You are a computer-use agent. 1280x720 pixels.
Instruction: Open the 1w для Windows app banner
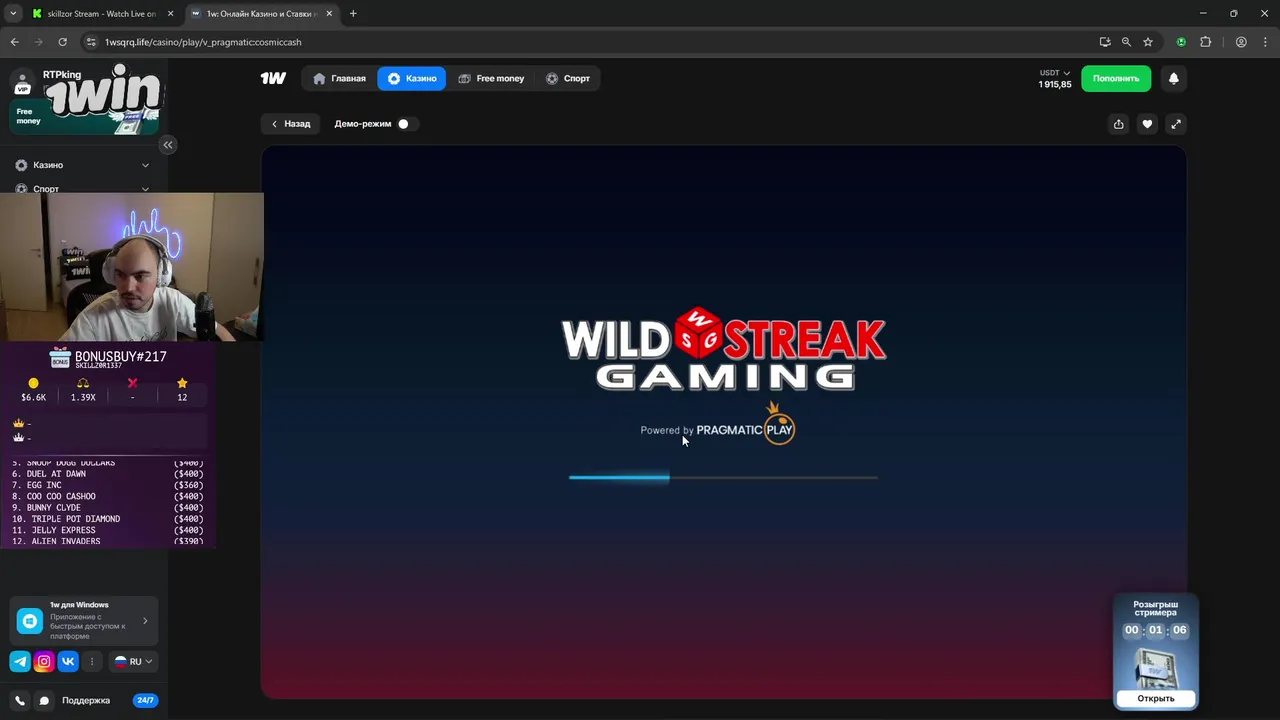point(84,620)
